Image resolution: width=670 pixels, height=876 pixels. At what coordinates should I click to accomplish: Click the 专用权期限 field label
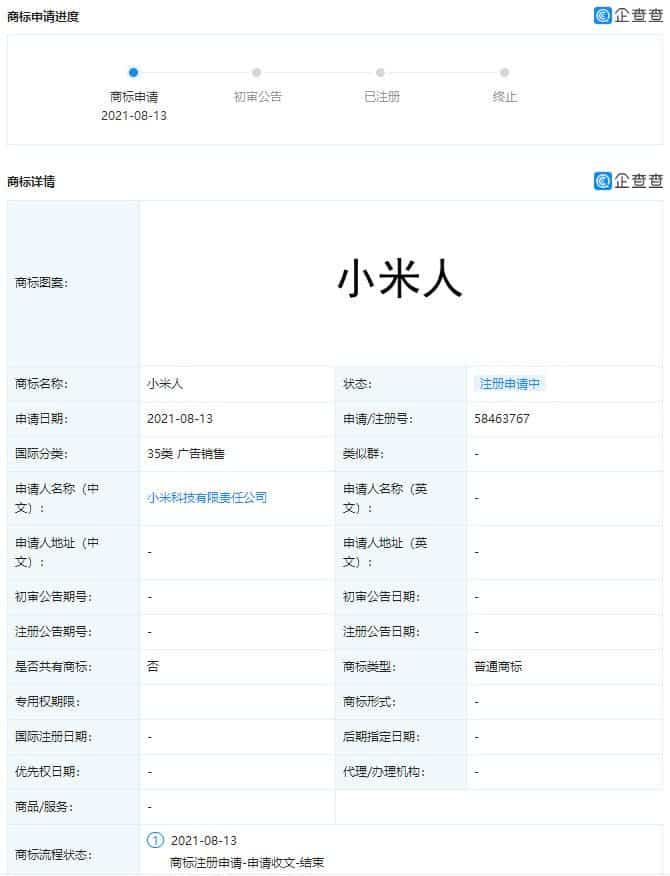click(47, 702)
